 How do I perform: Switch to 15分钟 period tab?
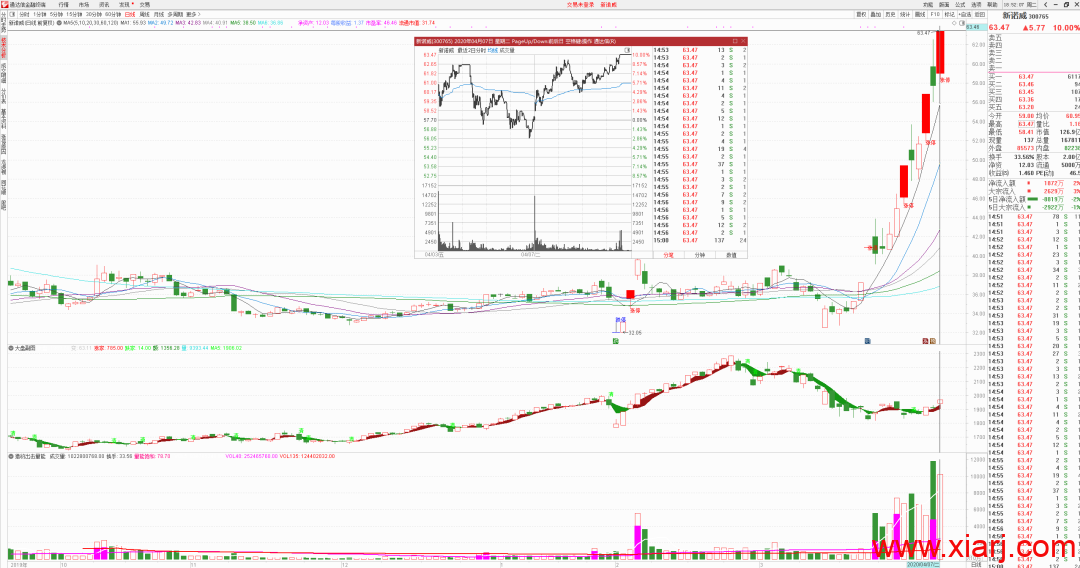74,14
